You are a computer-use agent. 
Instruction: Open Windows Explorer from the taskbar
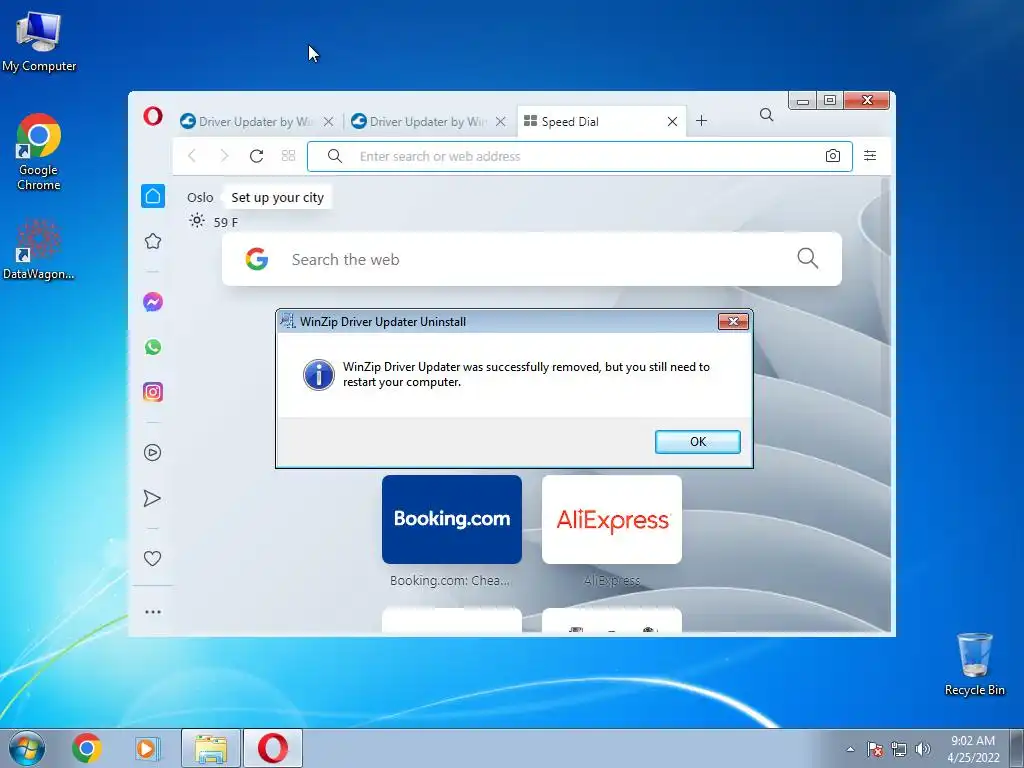211,748
